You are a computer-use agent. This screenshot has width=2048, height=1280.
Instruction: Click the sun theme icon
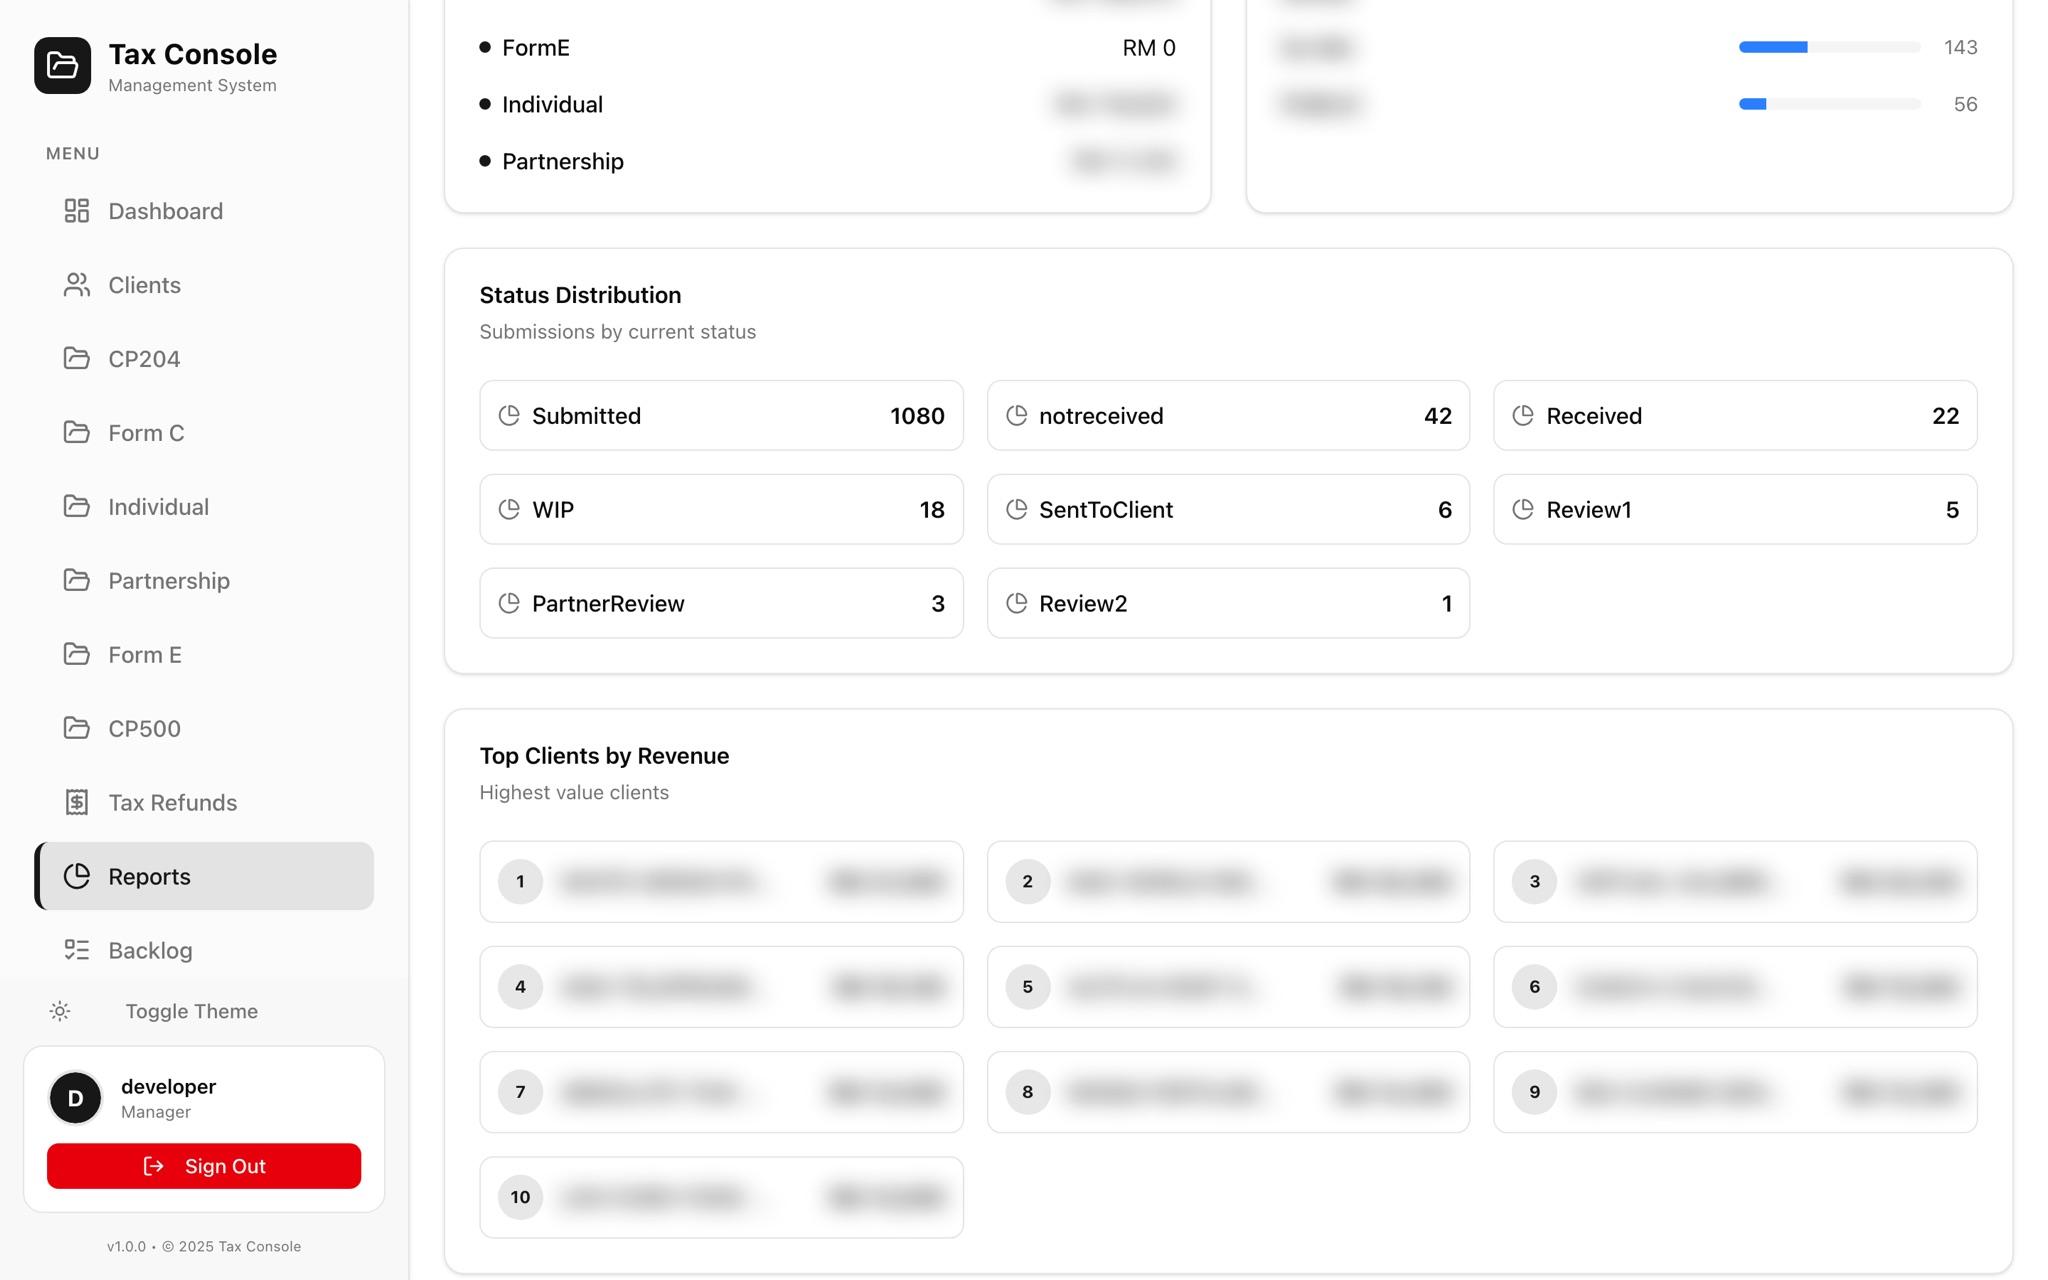60,1011
